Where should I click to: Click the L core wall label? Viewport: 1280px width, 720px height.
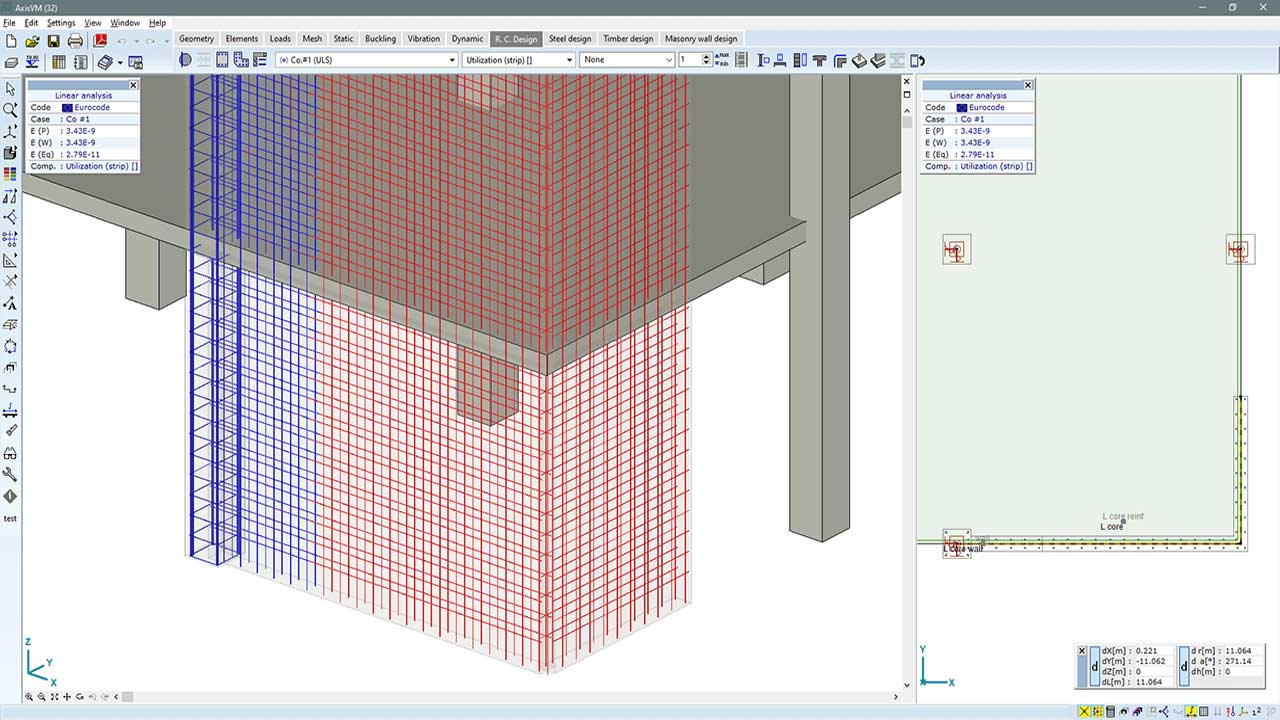[963, 549]
